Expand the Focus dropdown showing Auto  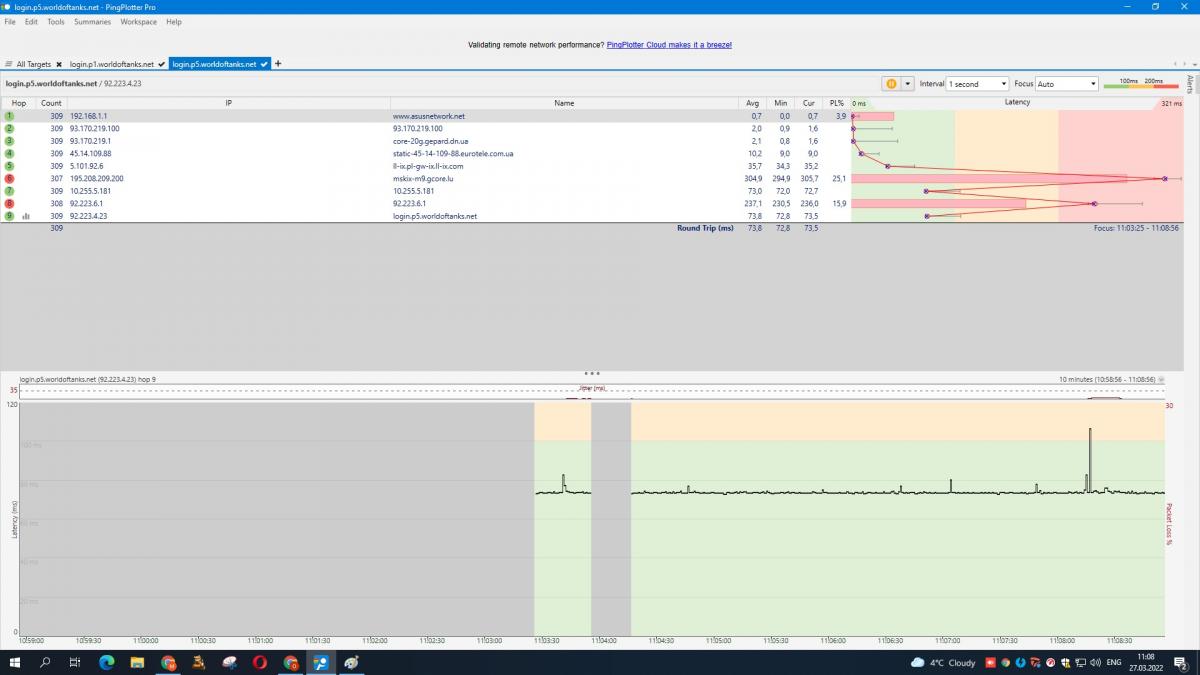[x=1067, y=84]
